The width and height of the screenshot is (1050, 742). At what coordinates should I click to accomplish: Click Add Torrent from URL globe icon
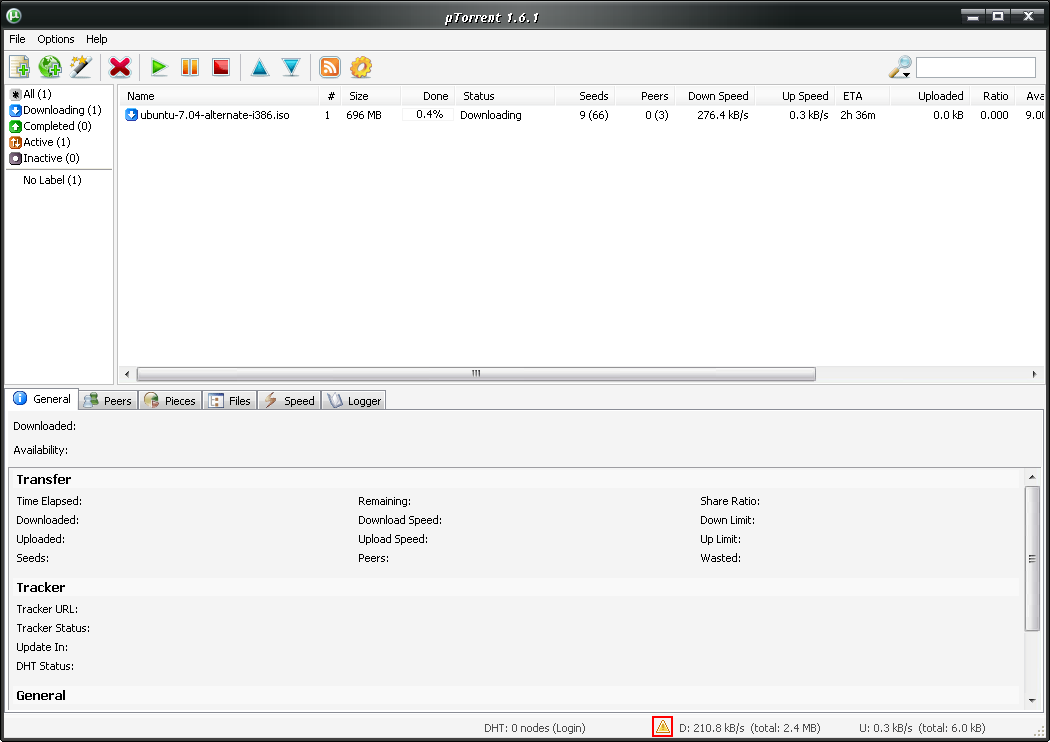pos(50,67)
